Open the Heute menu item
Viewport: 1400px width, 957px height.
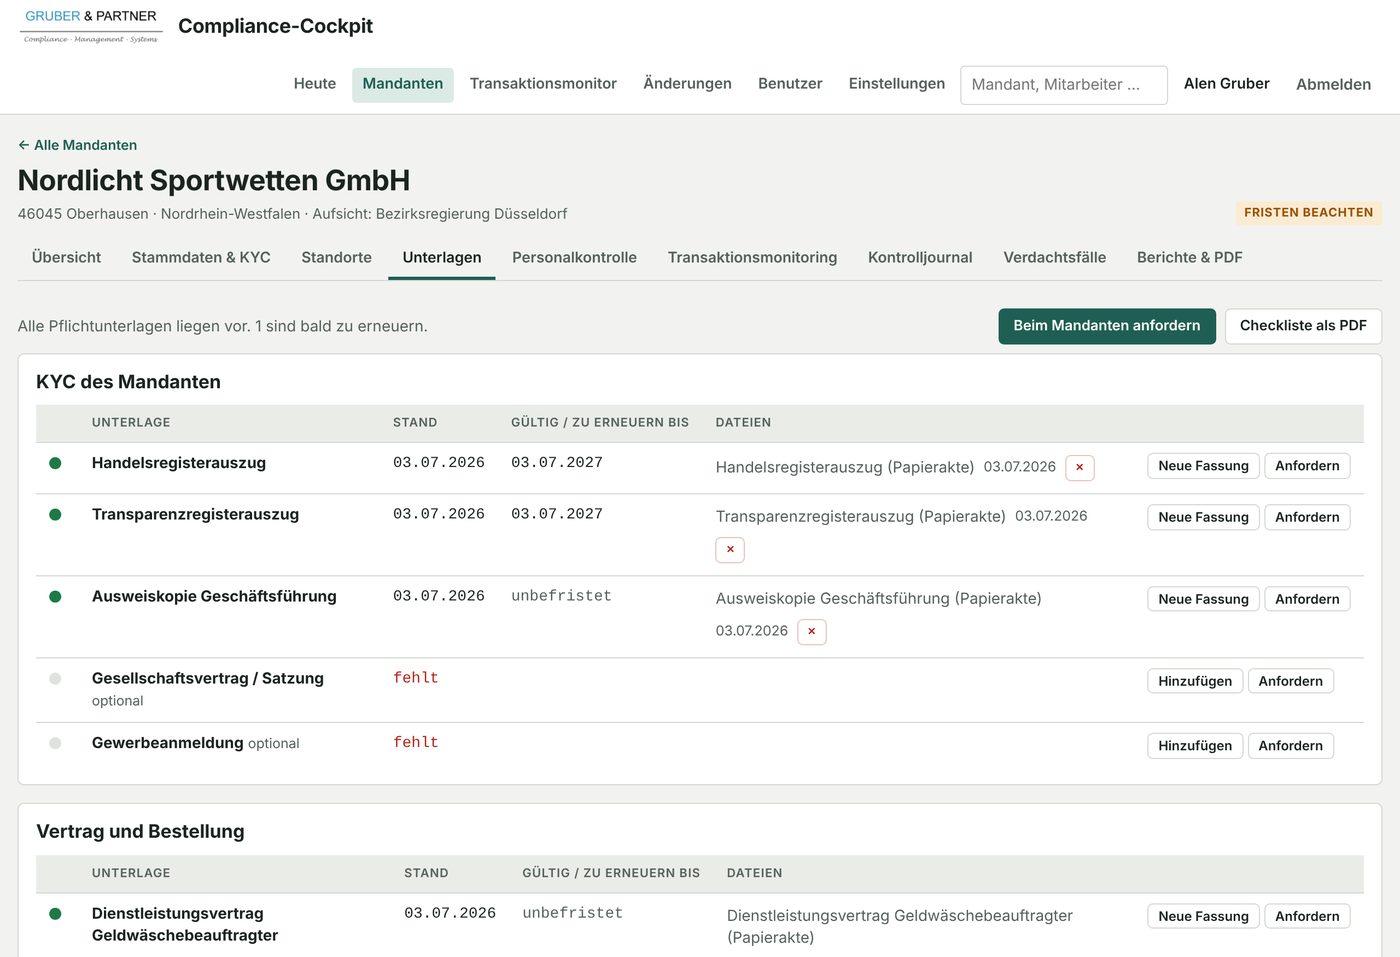pos(315,84)
